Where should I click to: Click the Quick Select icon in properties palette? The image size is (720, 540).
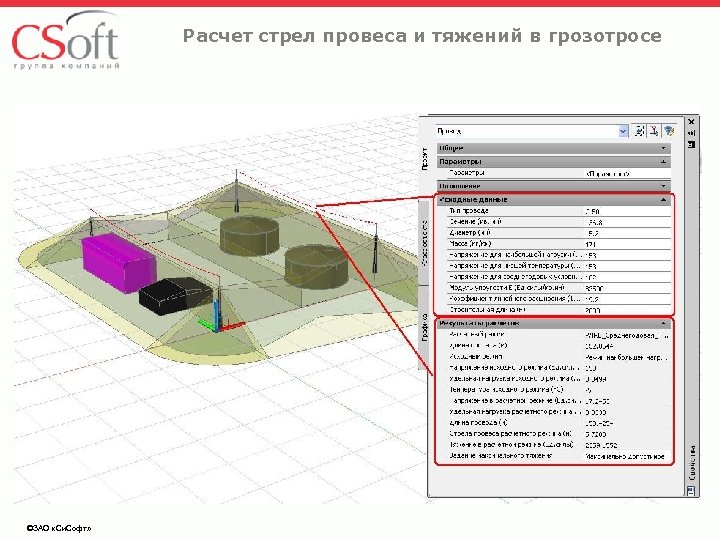(x=669, y=131)
